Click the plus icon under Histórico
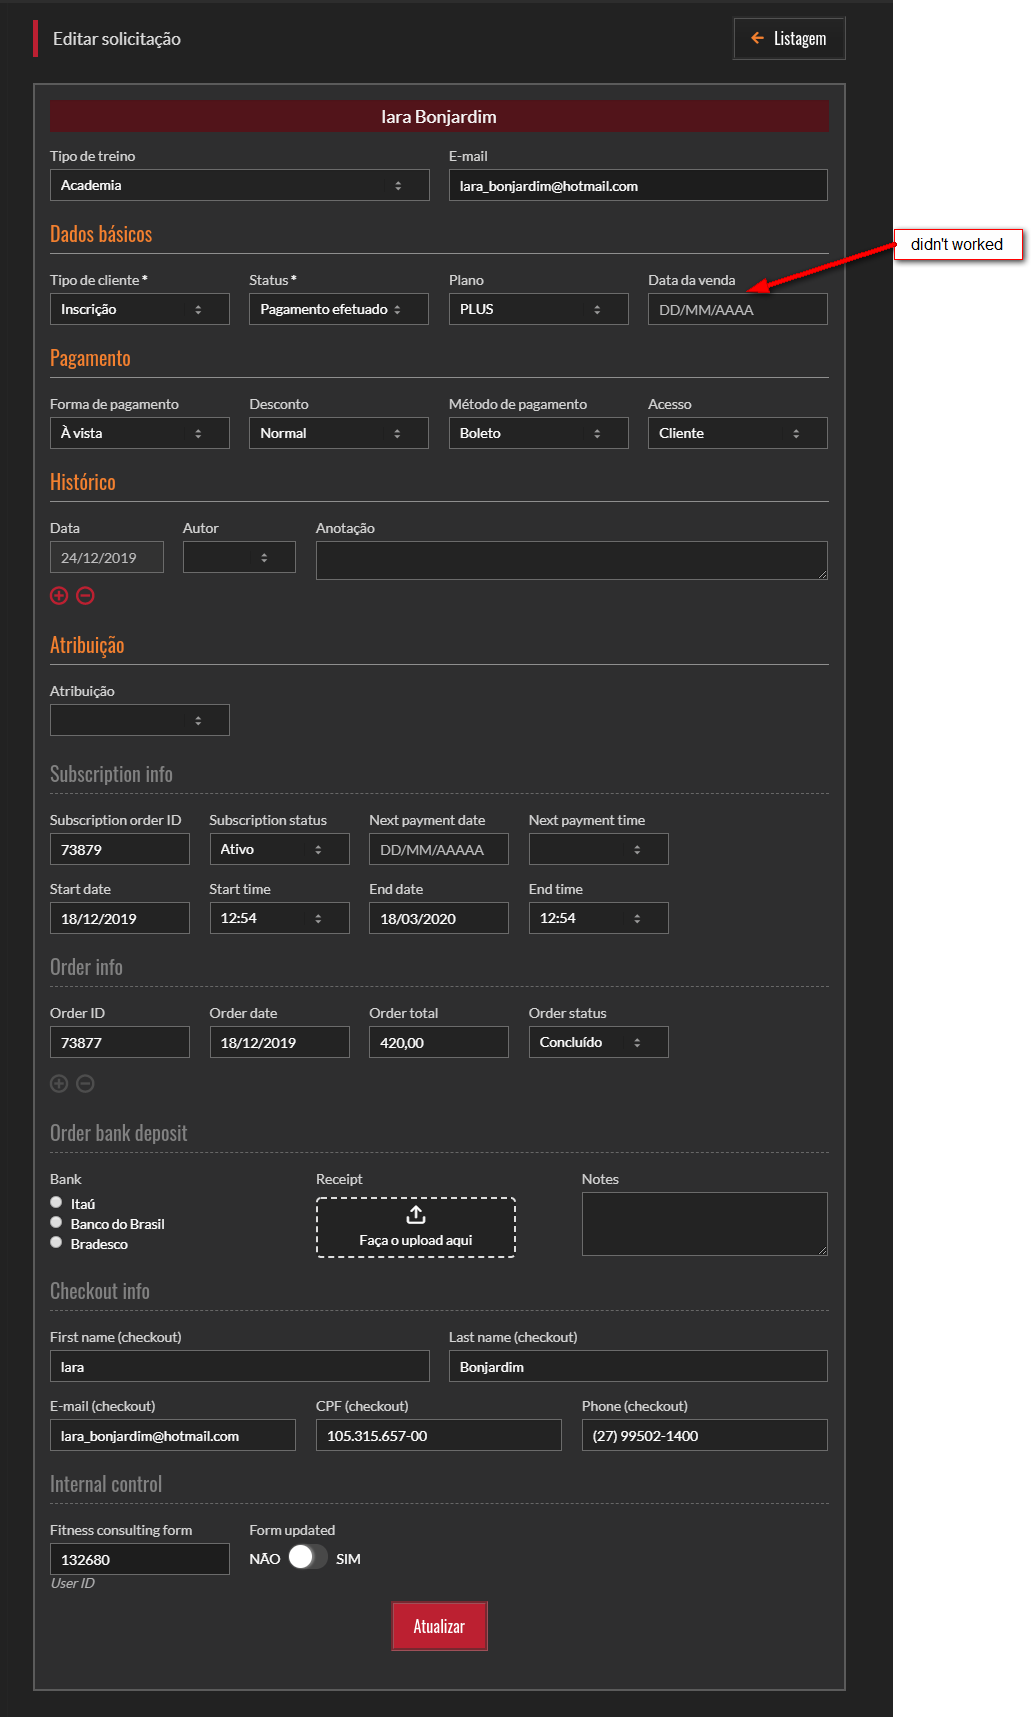This screenshot has height=1717, width=1033. [59, 596]
